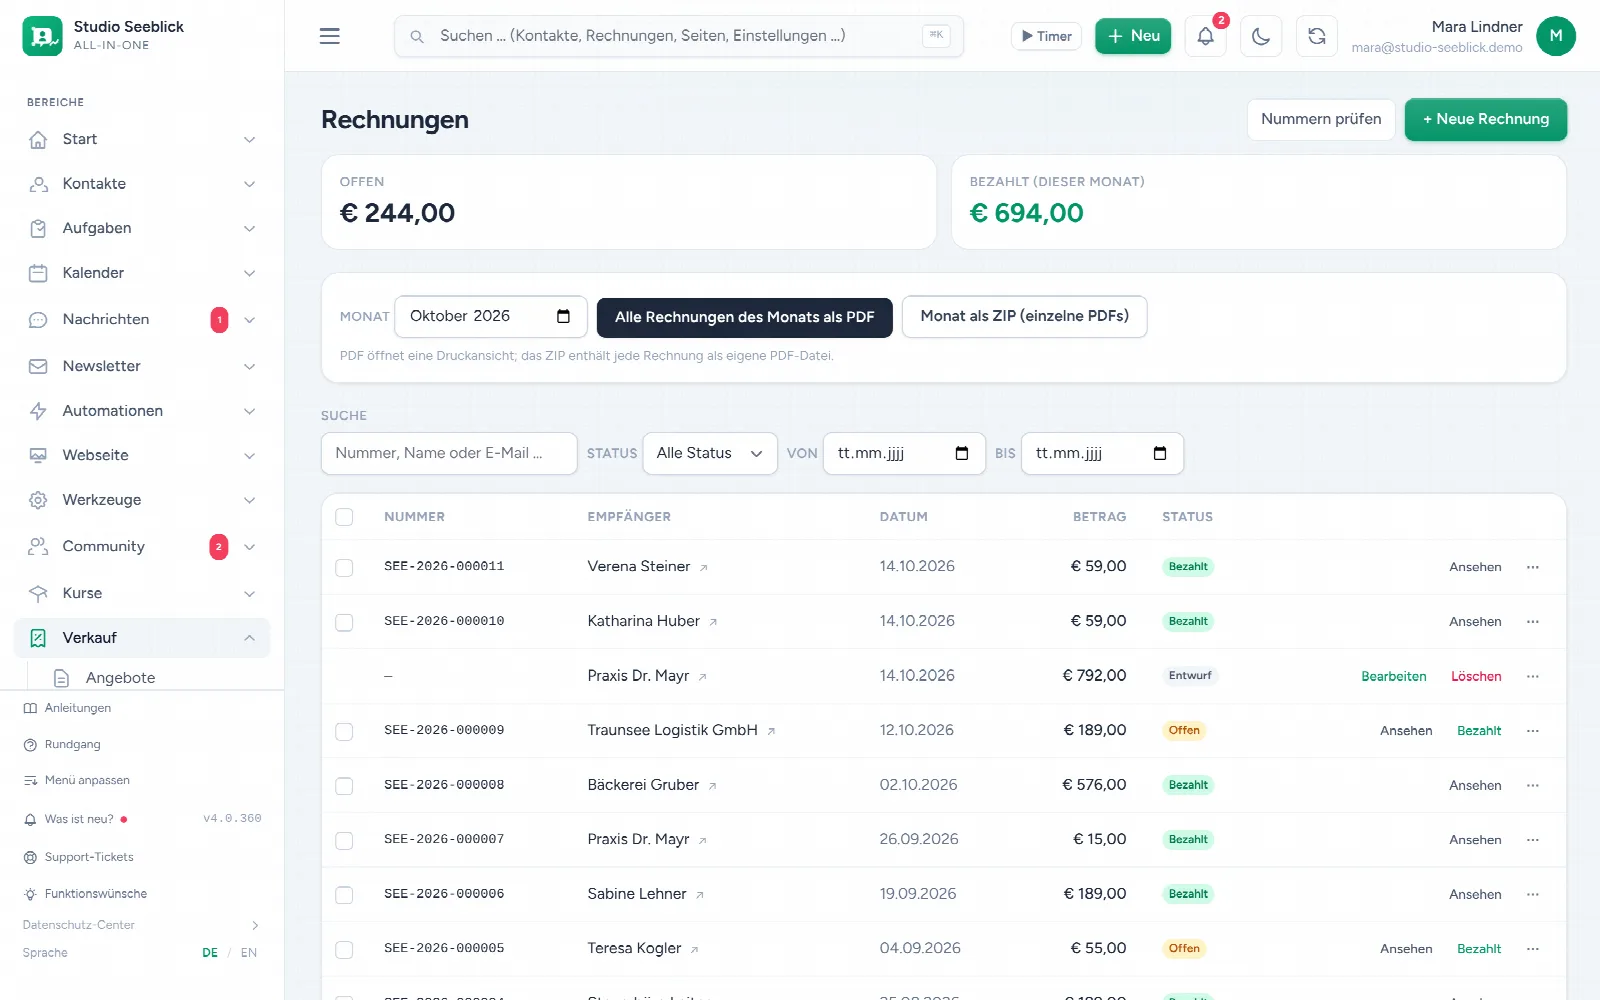The height and width of the screenshot is (1000, 1600).
Task: Click the Nummer, Name oder E-Mail search box
Action: [x=449, y=453]
